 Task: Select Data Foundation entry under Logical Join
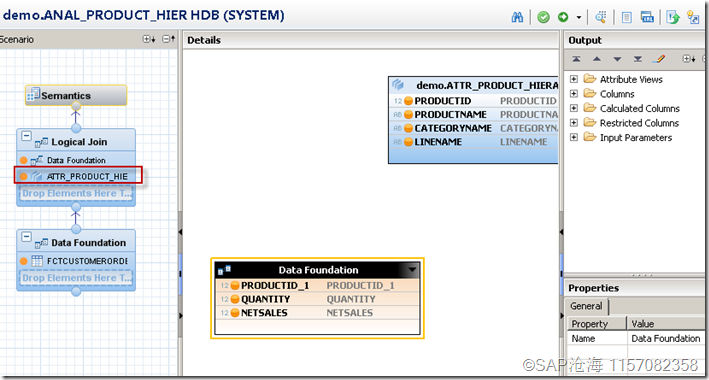[76, 160]
